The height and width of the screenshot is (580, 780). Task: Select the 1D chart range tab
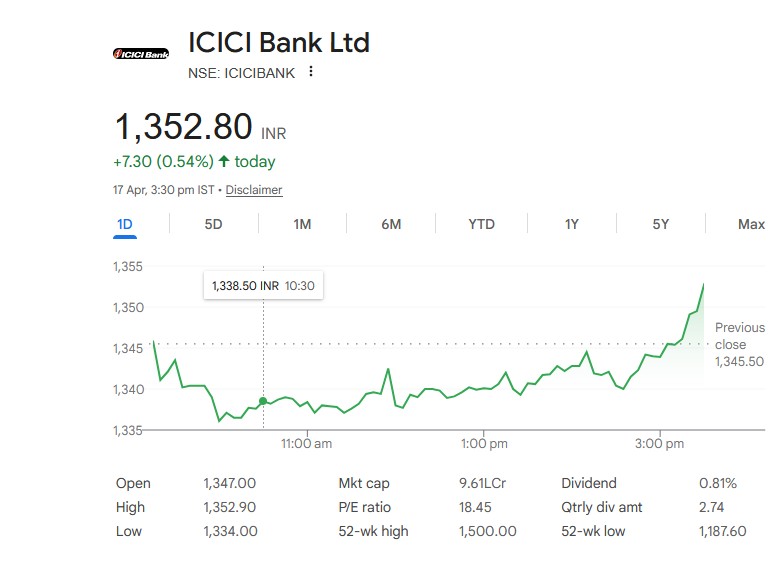tap(125, 224)
